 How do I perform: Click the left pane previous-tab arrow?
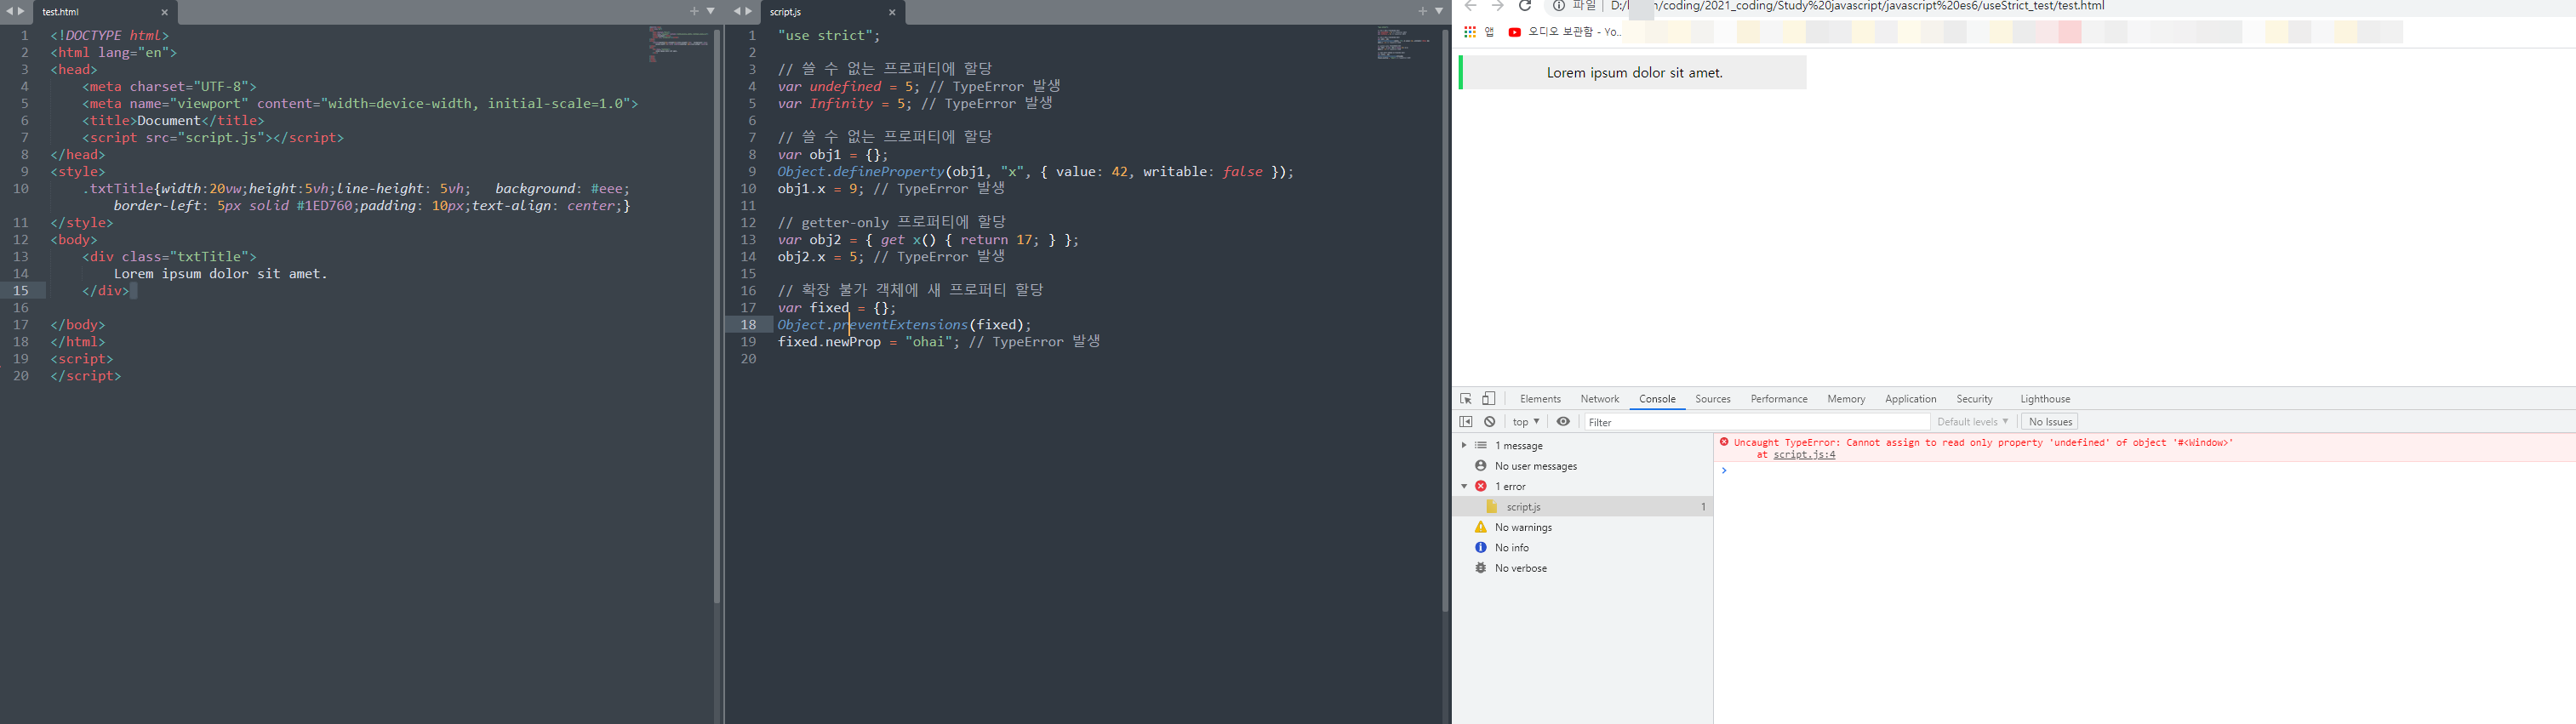(x=9, y=11)
